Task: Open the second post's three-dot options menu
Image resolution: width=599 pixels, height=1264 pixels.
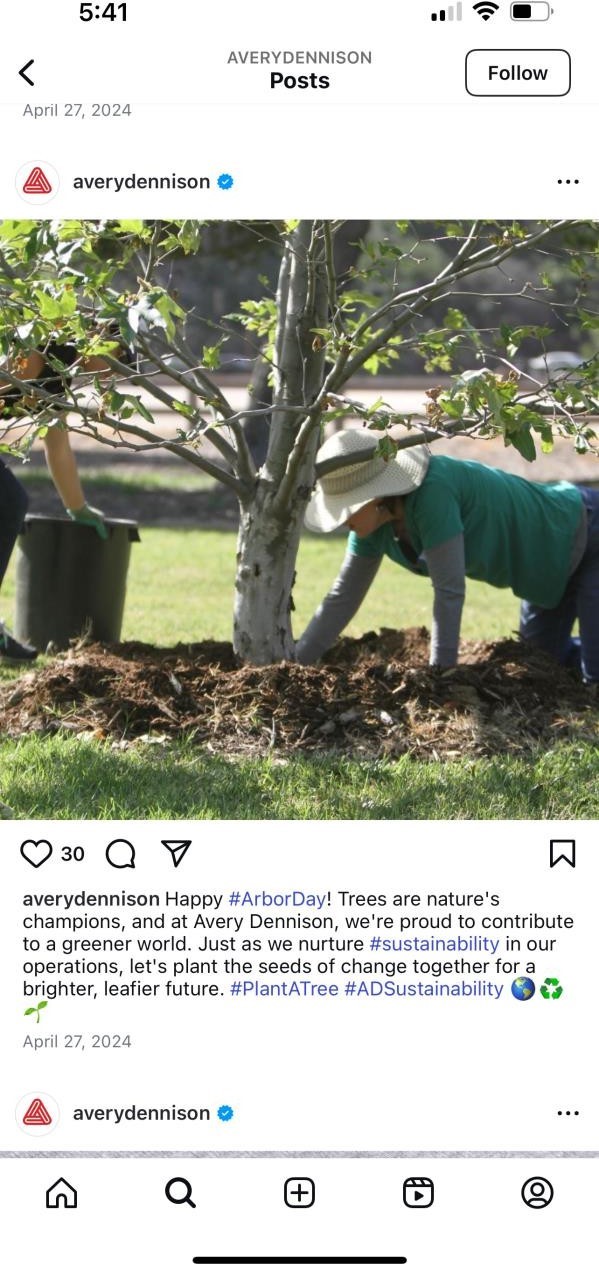Action: tap(568, 1113)
